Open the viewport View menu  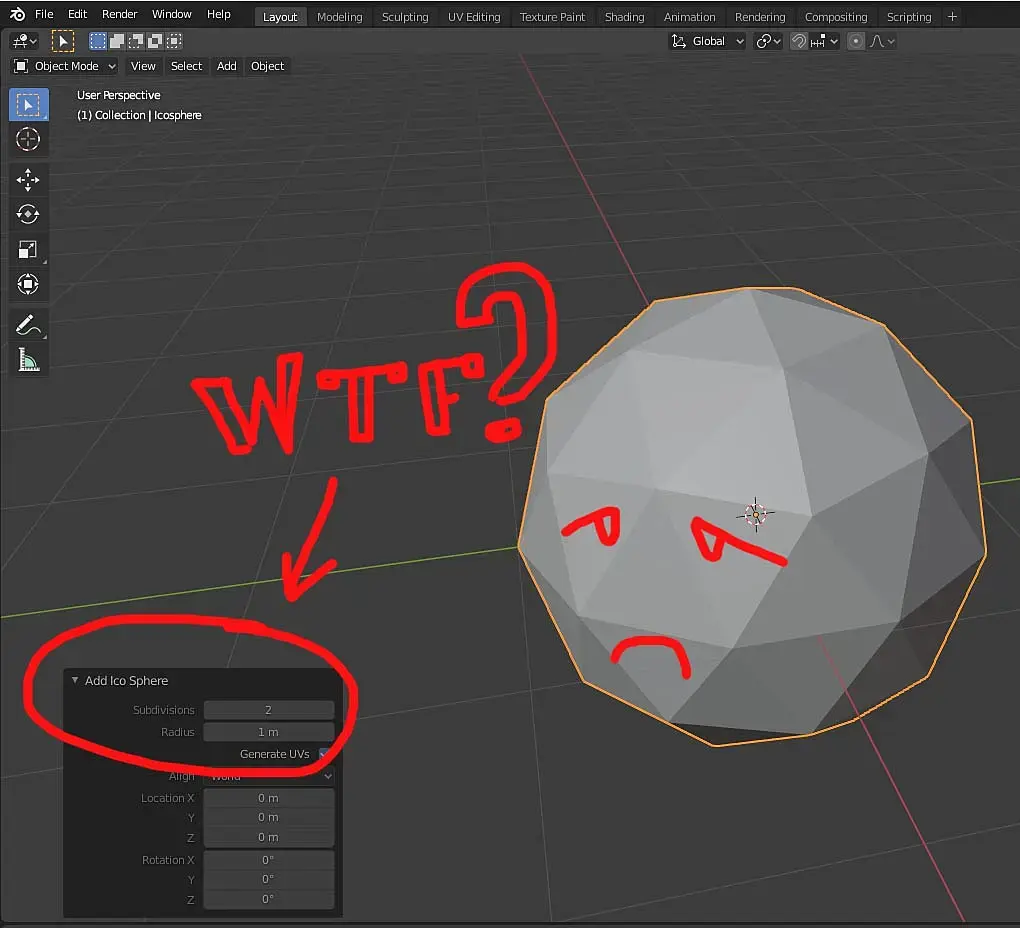[143, 66]
